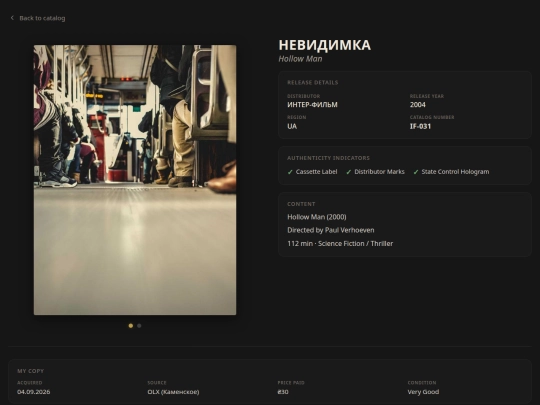Image resolution: width=540 pixels, height=405 pixels.
Task: Go back via 'Back to catalog' link
Action: (x=38, y=18)
